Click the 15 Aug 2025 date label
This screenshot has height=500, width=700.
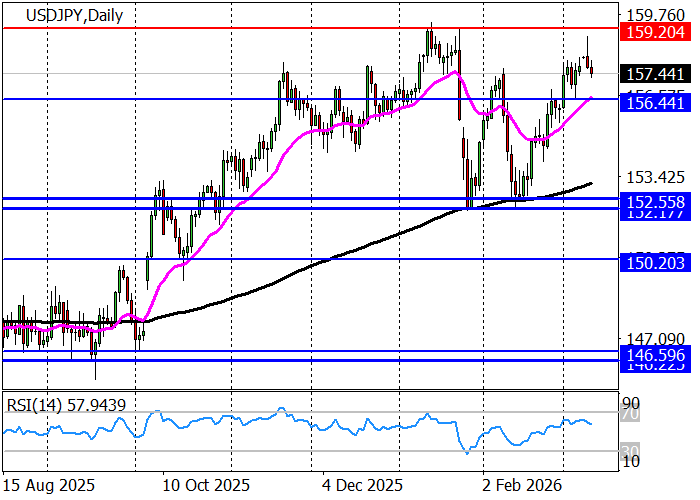[50, 485]
